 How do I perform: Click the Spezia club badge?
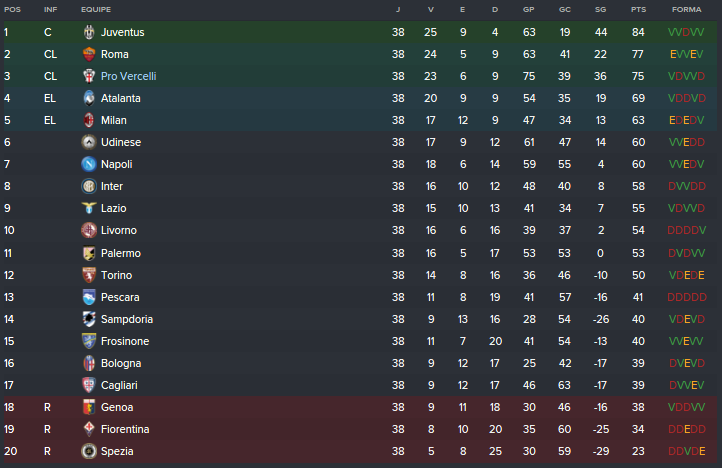point(89,451)
